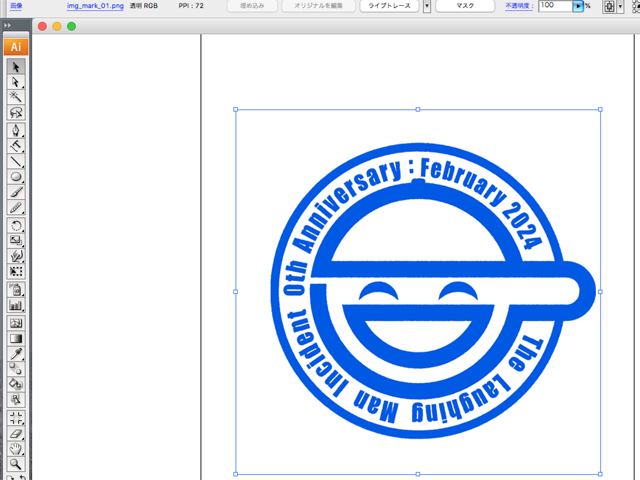Screen dimensions: 640x480
Task: Click the top-left corner selection handle
Action: [236, 109]
